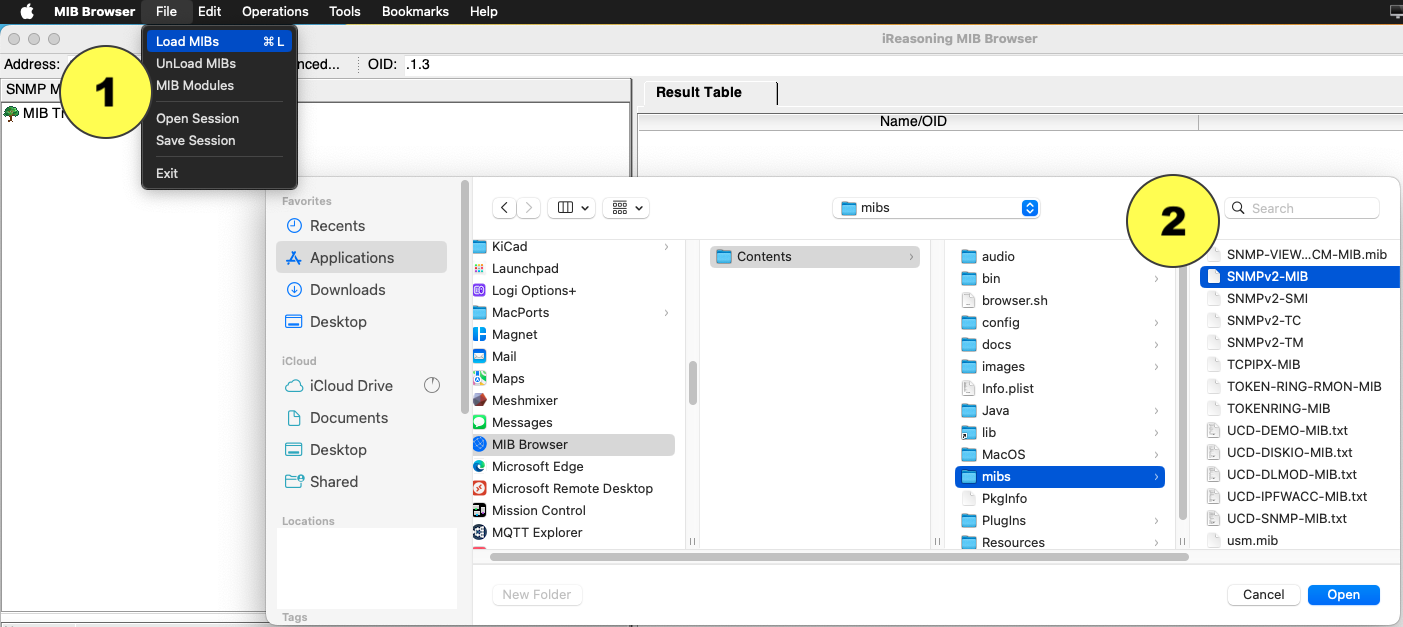Screen dimensions: 1403x627
Task: Click the Logi Options+ app icon
Action: point(479,290)
